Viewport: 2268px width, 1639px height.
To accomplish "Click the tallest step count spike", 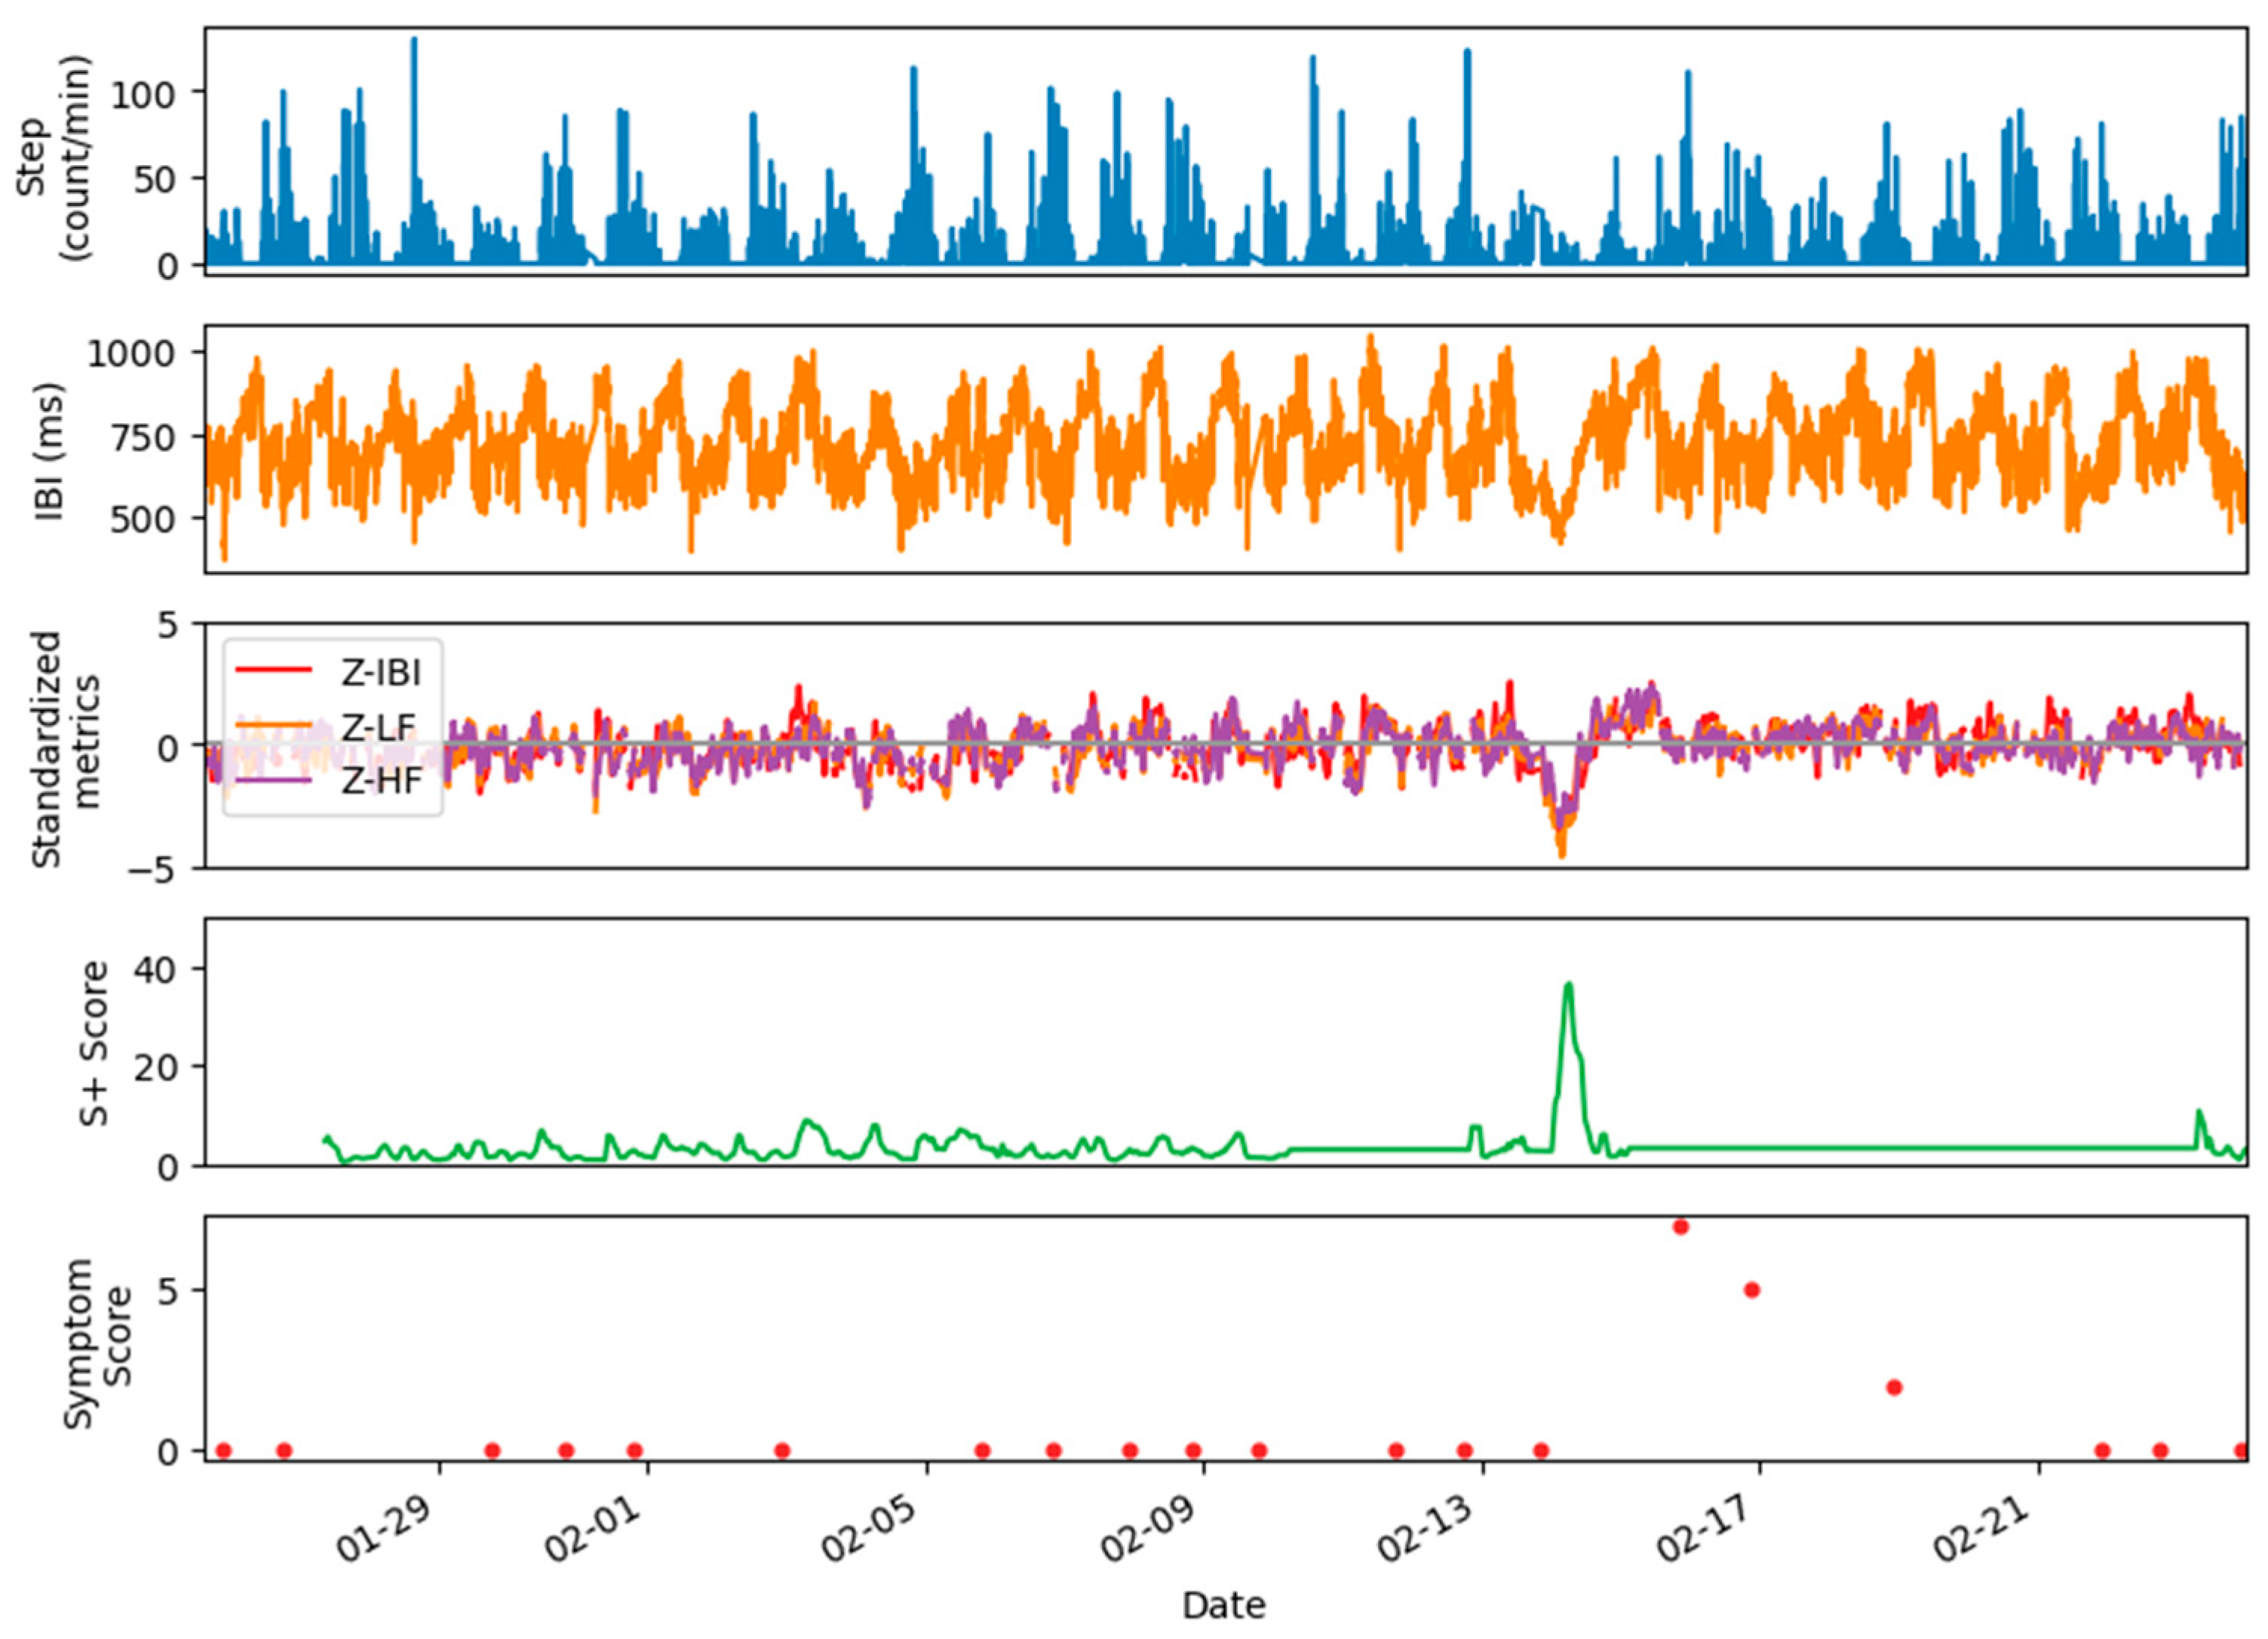I will [414, 45].
